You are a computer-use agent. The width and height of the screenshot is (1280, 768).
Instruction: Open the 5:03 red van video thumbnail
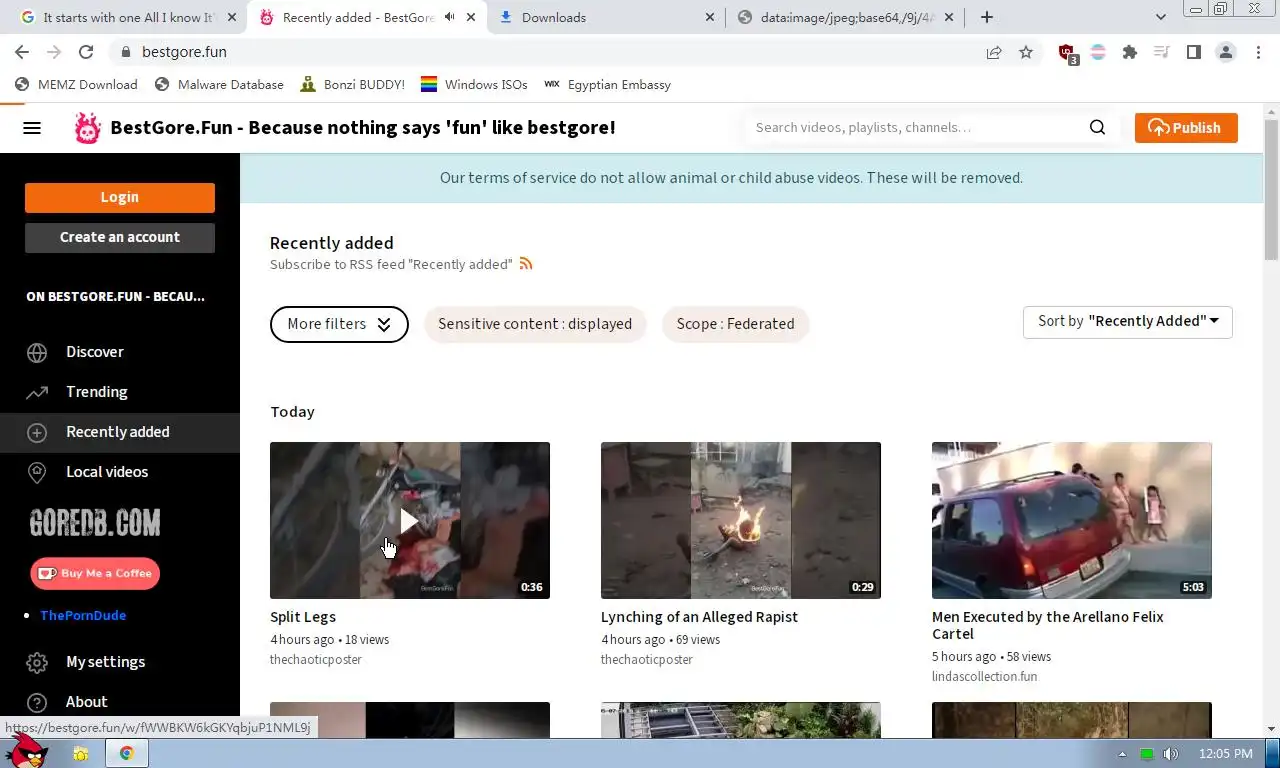[1072, 520]
